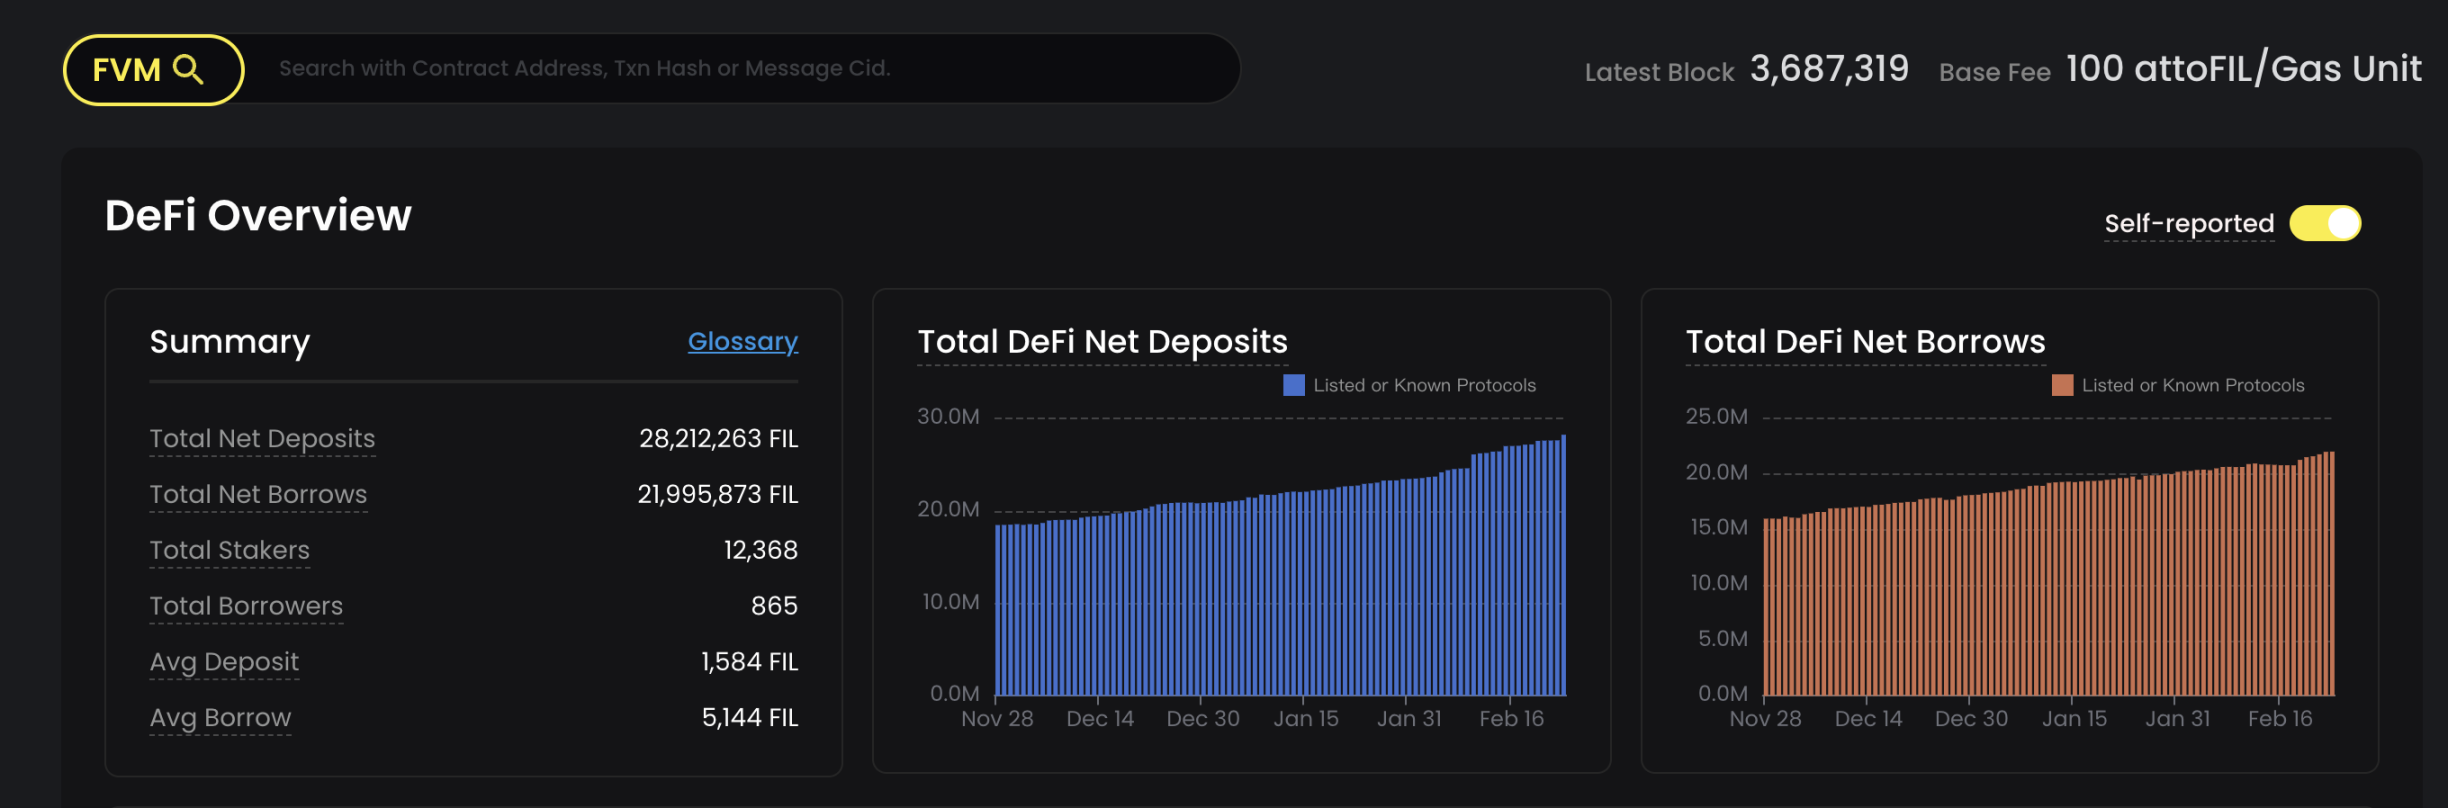The height and width of the screenshot is (808, 2448).
Task: Click the blue Listed or Known Protocols swatch
Action: click(x=1293, y=385)
